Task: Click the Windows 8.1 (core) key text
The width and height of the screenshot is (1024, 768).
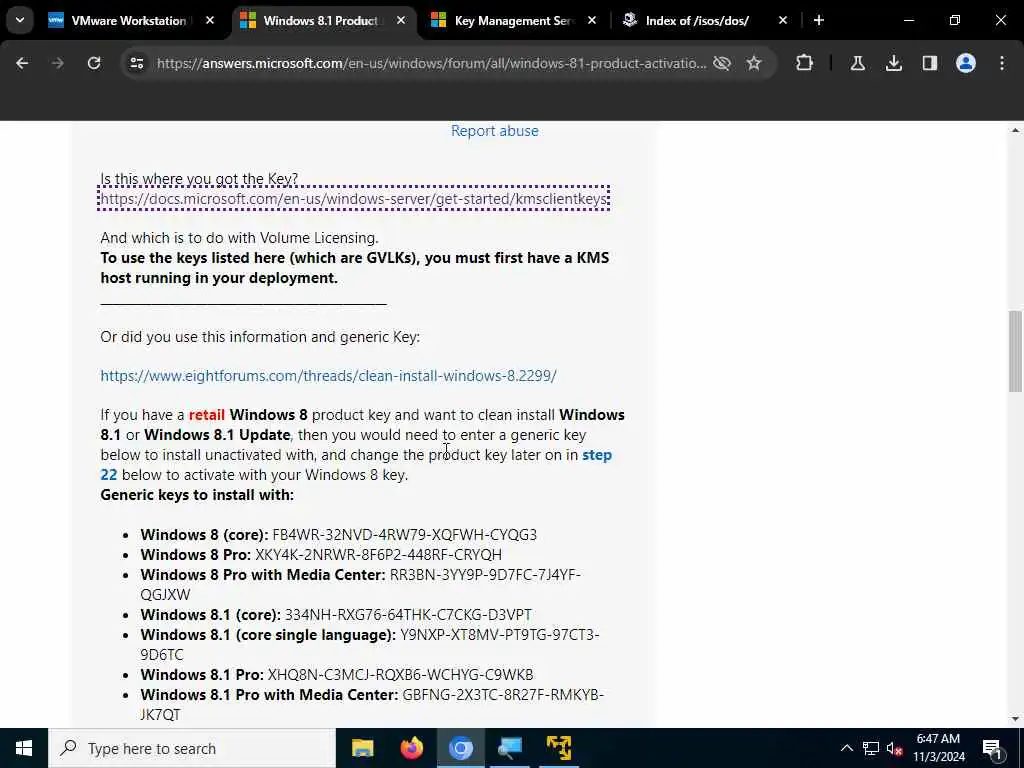Action: (x=408, y=615)
